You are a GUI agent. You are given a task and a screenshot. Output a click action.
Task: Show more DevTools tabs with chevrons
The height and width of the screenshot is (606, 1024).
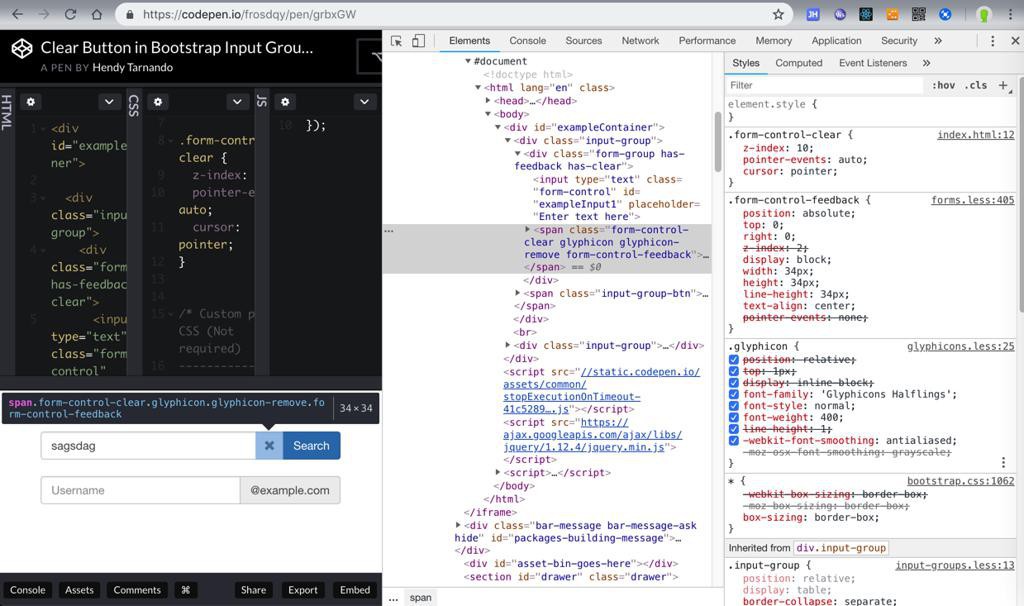point(938,40)
